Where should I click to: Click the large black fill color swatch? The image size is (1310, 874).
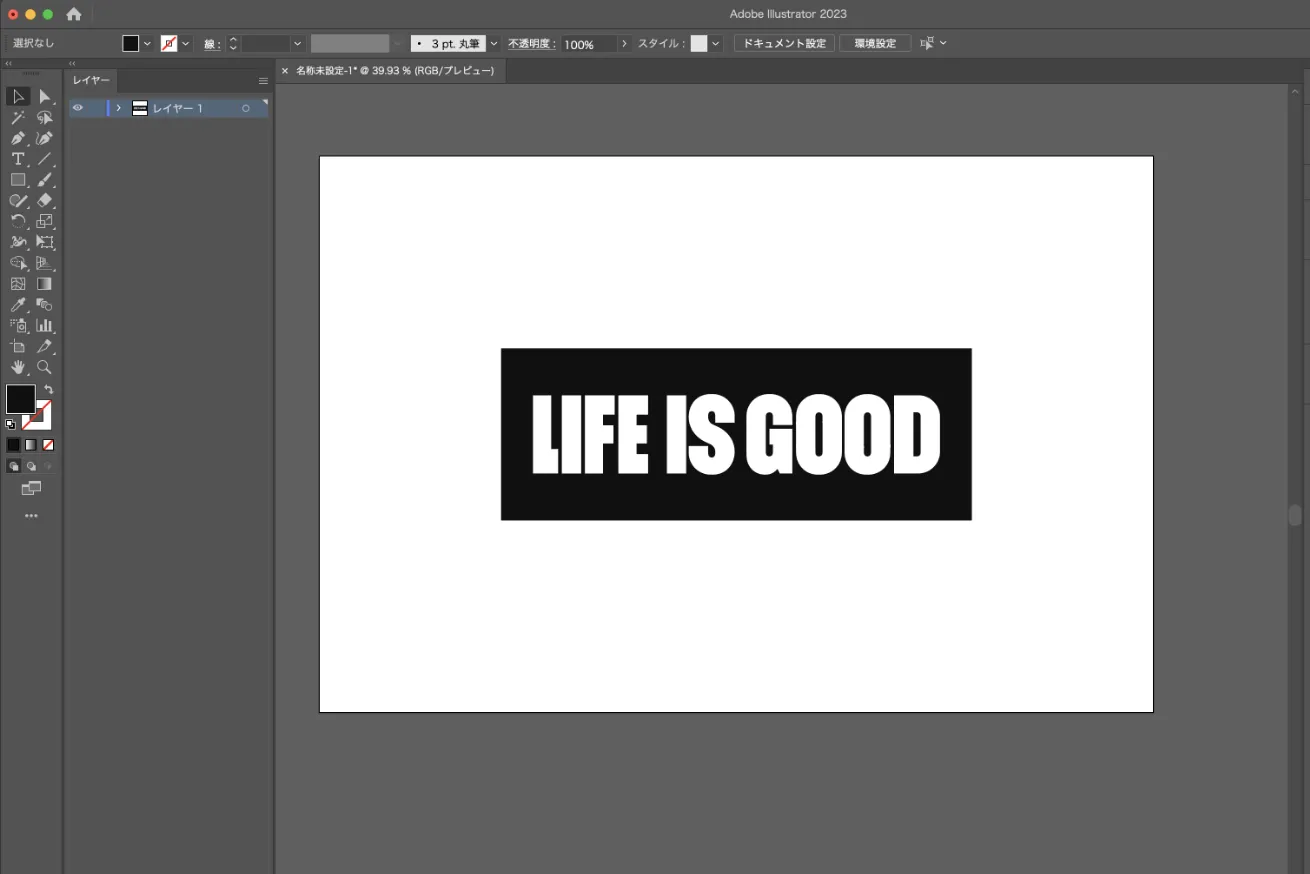click(20, 399)
